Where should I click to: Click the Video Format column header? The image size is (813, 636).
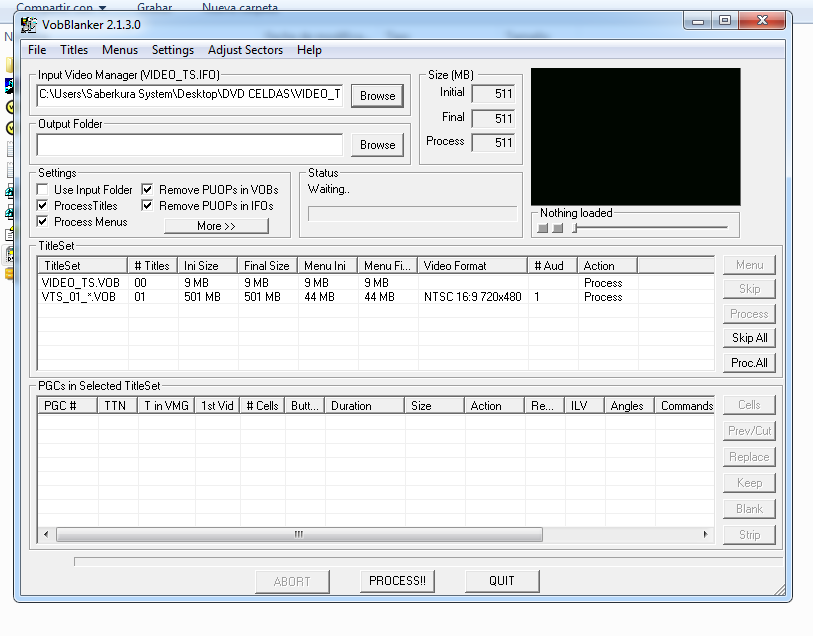(x=472, y=266)
